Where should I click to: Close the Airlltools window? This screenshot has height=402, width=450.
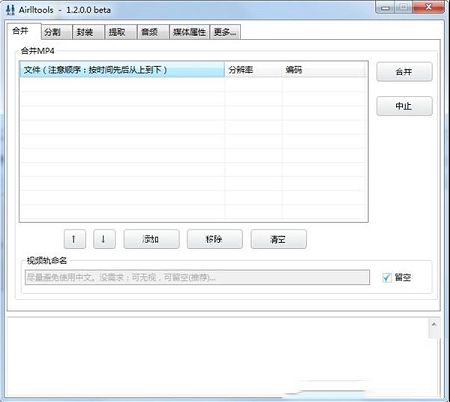pyautogui.click(x=429, y=7)
